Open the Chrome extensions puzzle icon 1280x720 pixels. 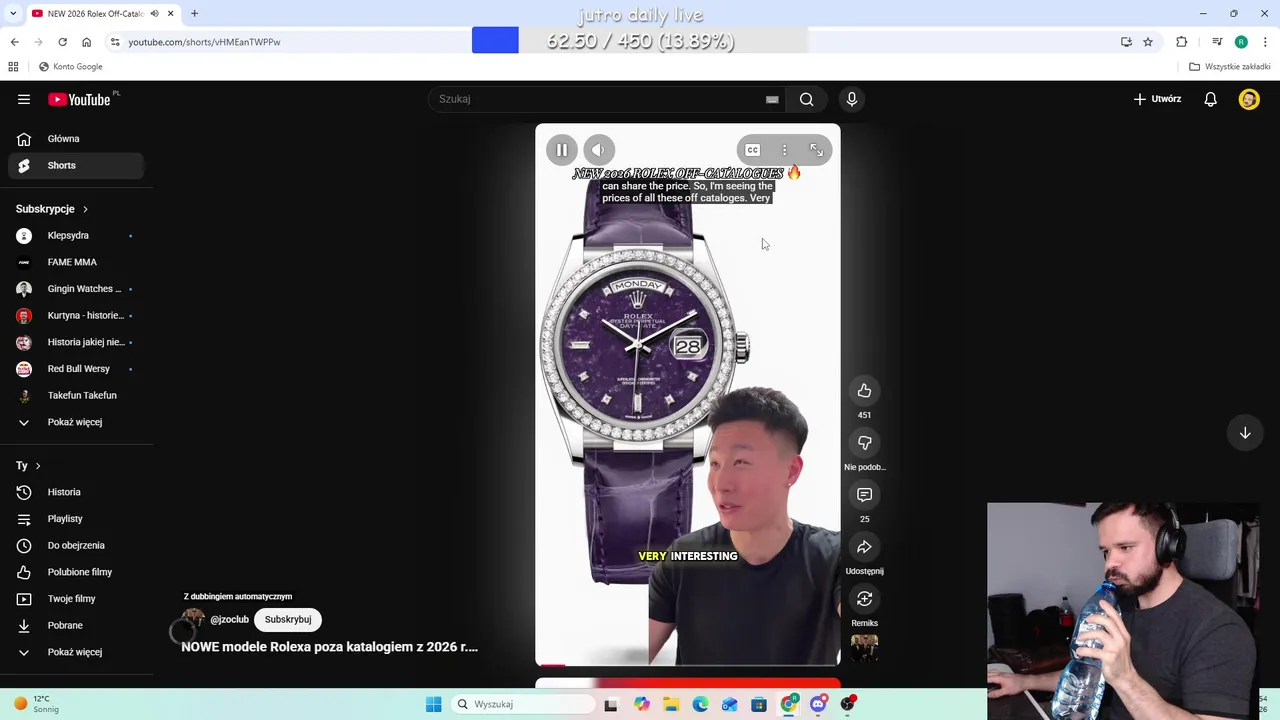click(x=1182, y=42)
